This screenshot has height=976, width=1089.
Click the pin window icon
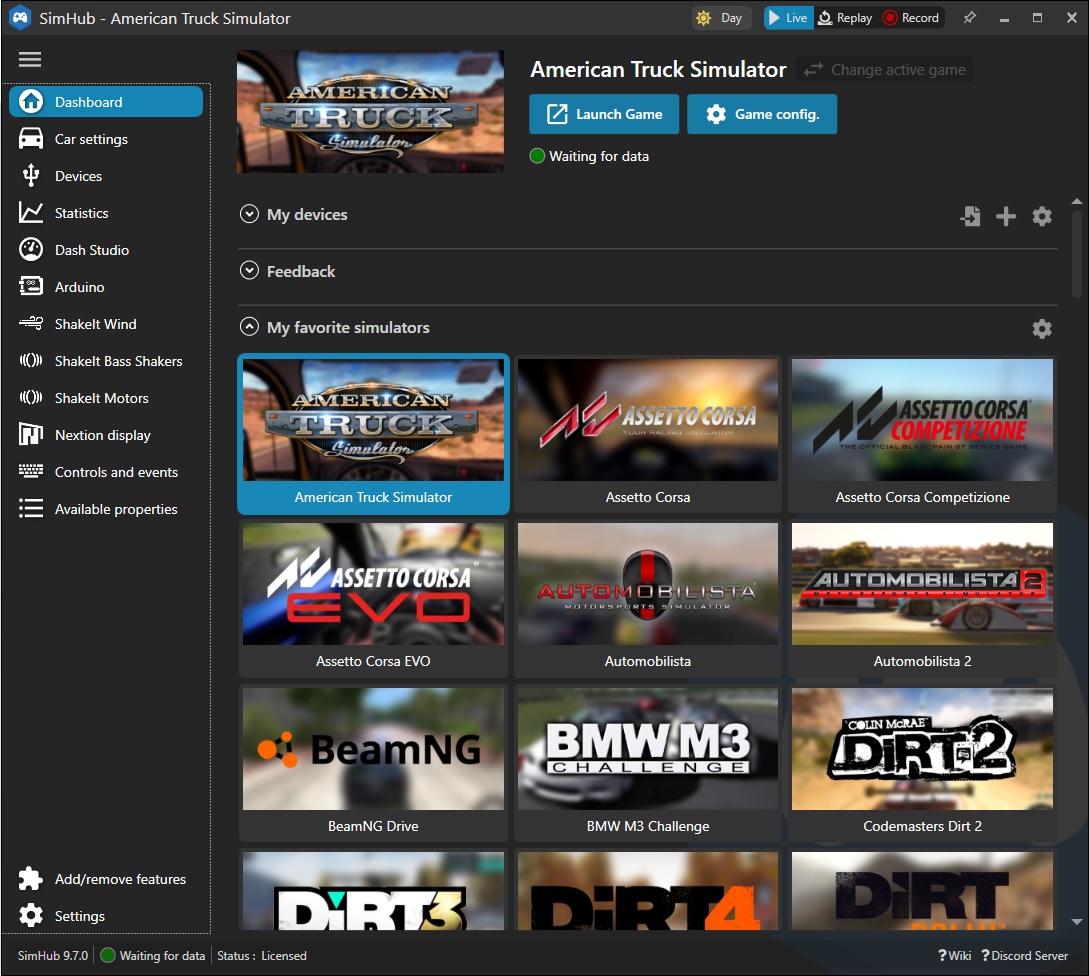click(970, 18)
